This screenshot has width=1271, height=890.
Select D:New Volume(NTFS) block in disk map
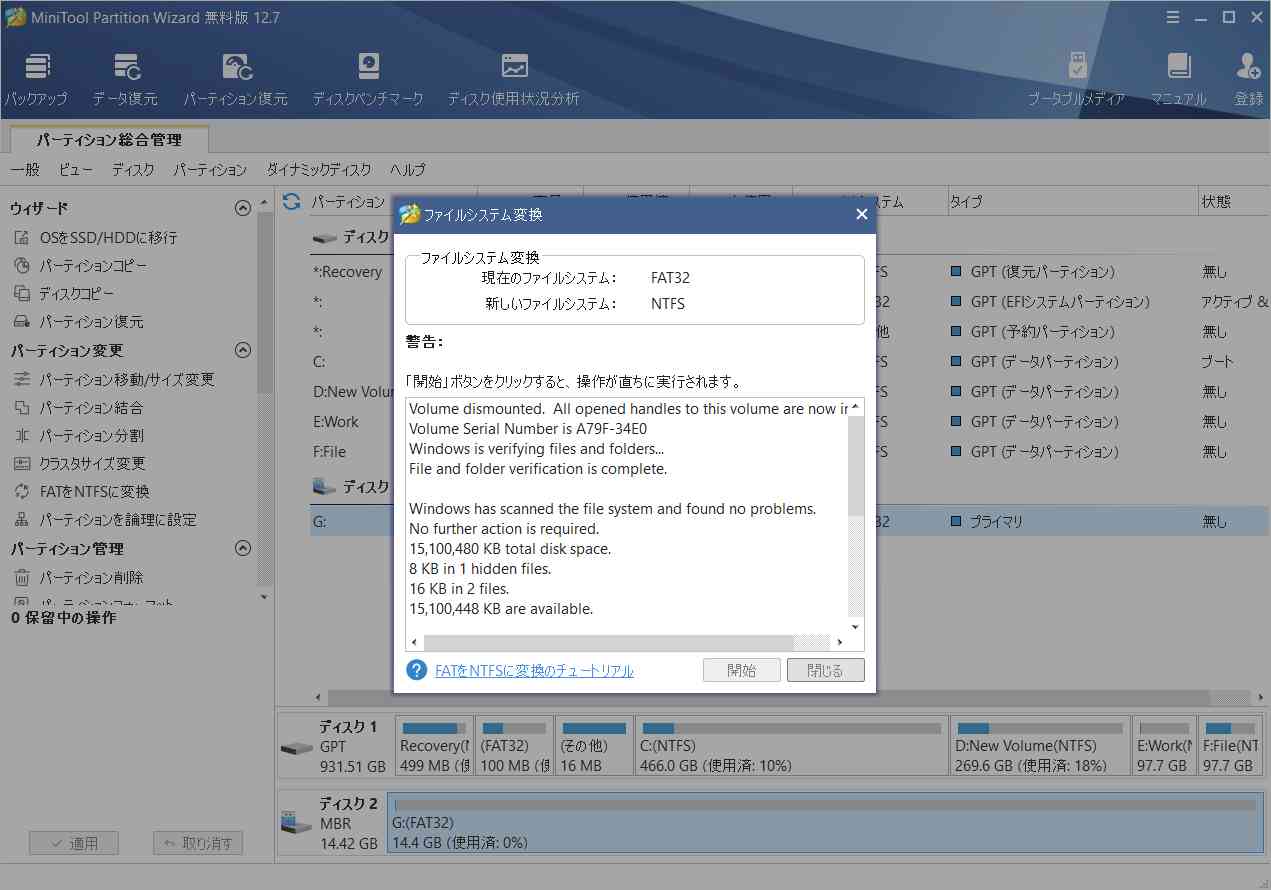coord(1041,745)
